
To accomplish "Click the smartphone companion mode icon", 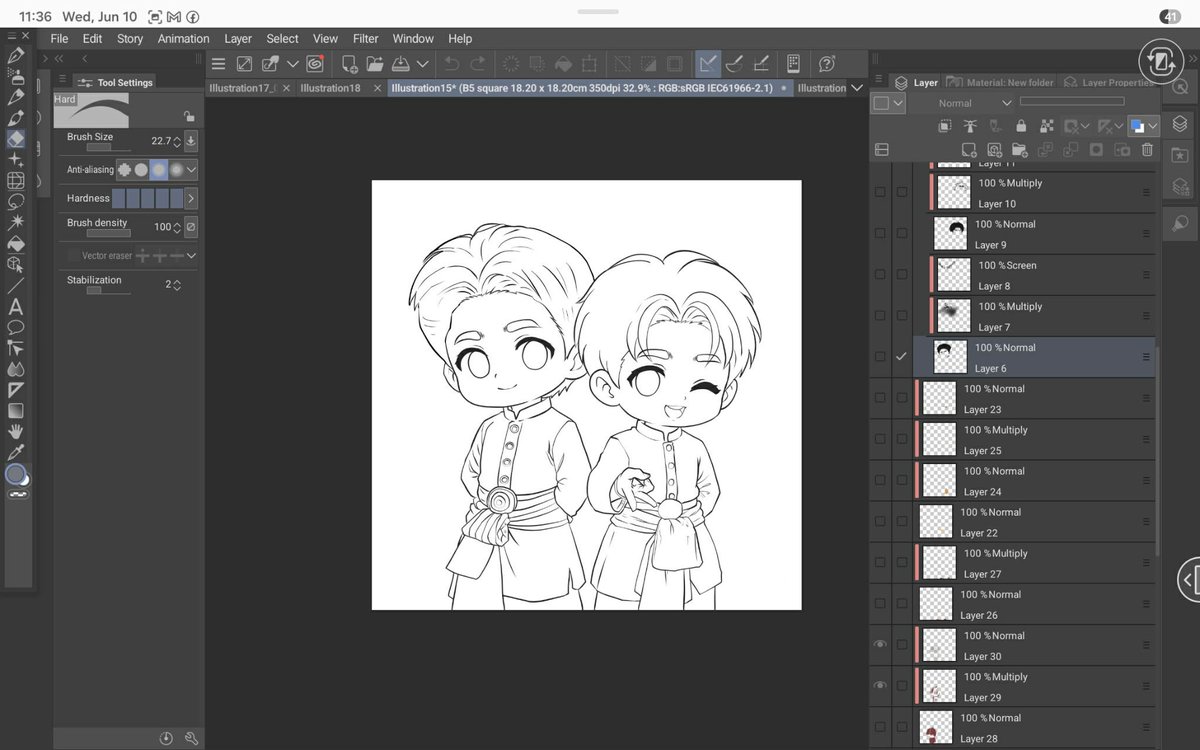I will click(x=793, y=64).
